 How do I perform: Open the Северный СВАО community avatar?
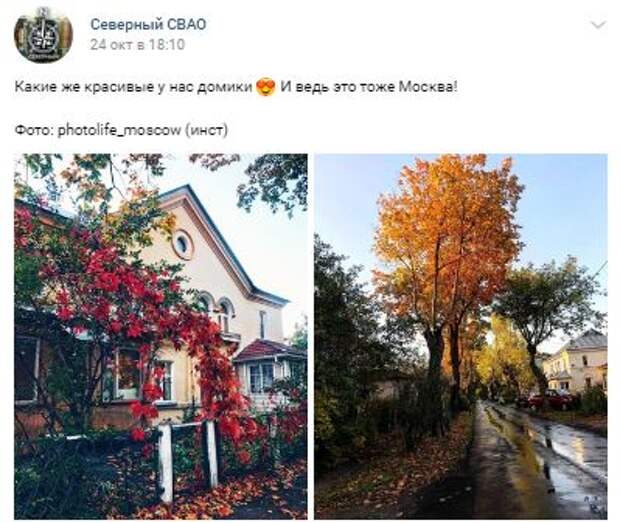pos(43,34)
